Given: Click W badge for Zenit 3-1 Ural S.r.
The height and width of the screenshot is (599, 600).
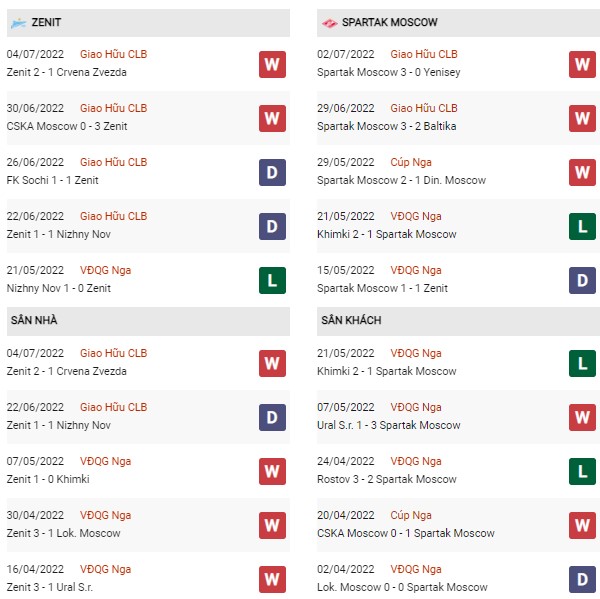Looking at the screenshot, I should [x=272, y=579].
